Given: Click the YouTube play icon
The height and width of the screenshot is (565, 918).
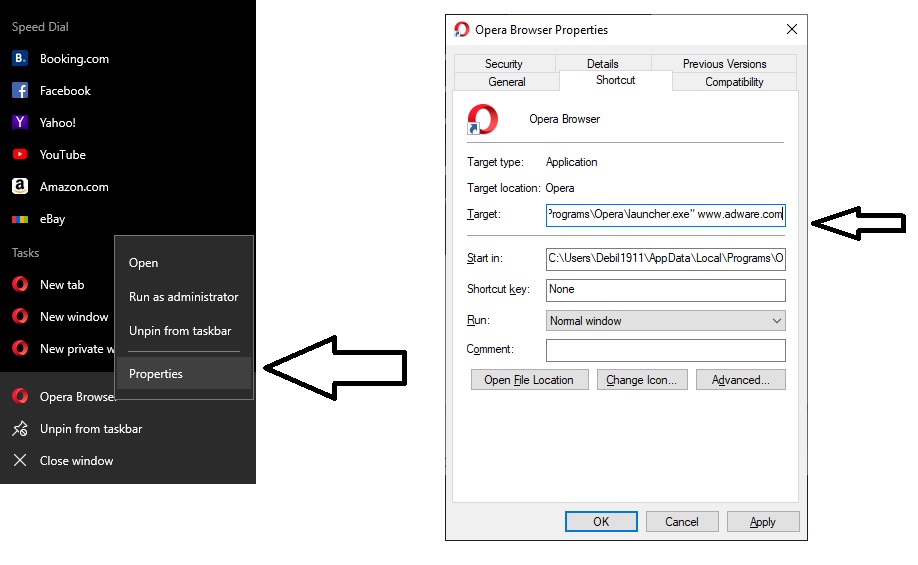Looking at the screenshot, I should coord(20,155).
